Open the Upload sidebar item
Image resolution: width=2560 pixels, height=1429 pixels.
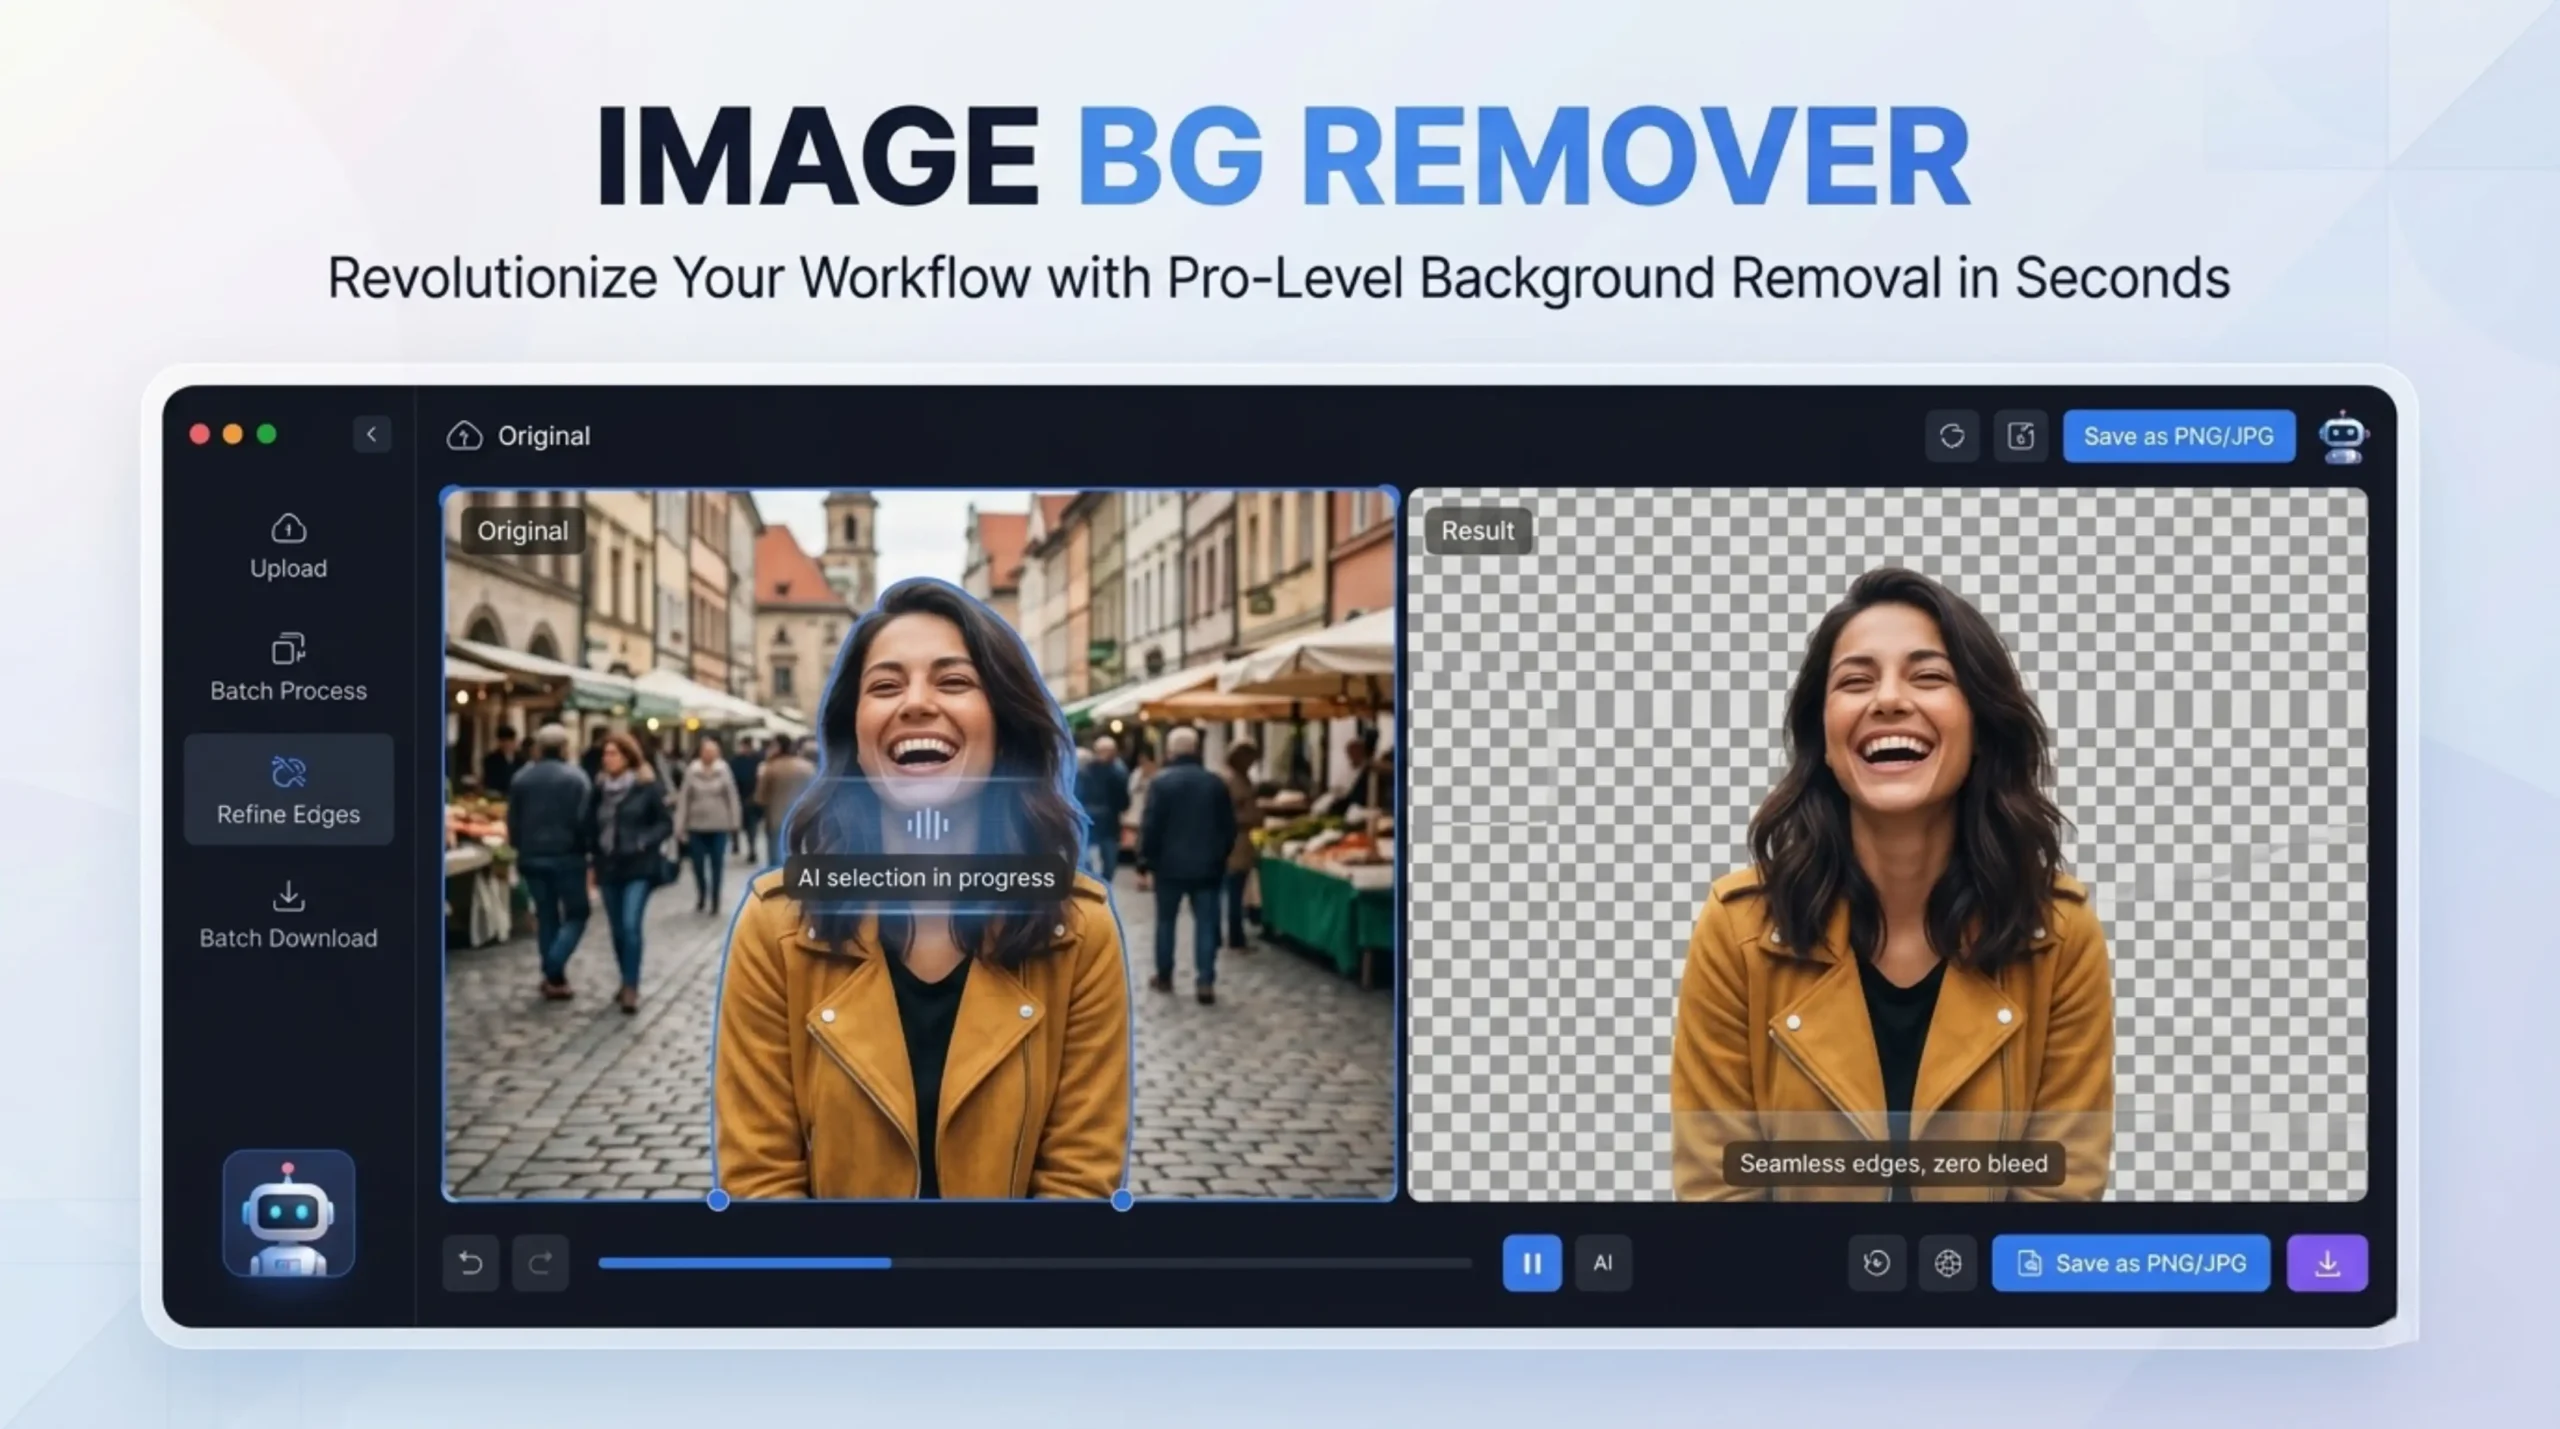pyautogui.click(x=288, y=546)
